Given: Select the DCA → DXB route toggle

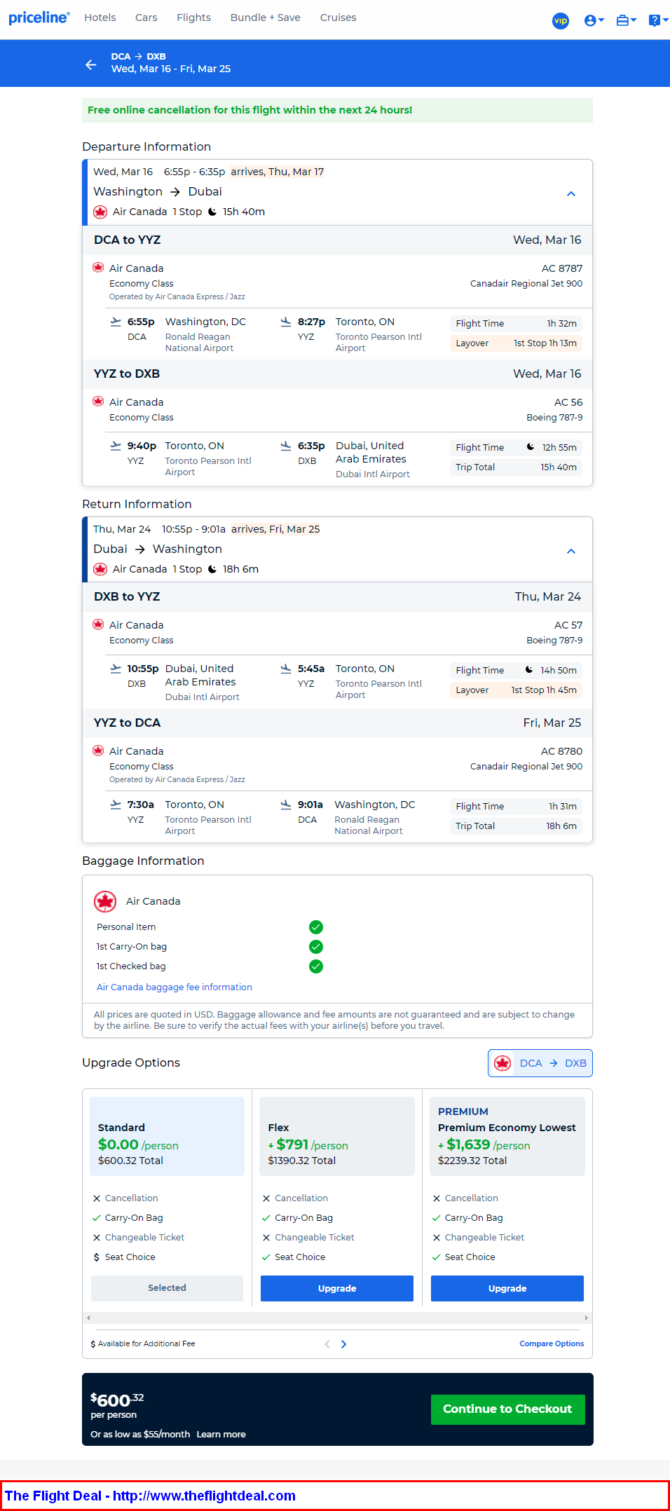Looking at the screenshot, I should [x=540, y=1063].
